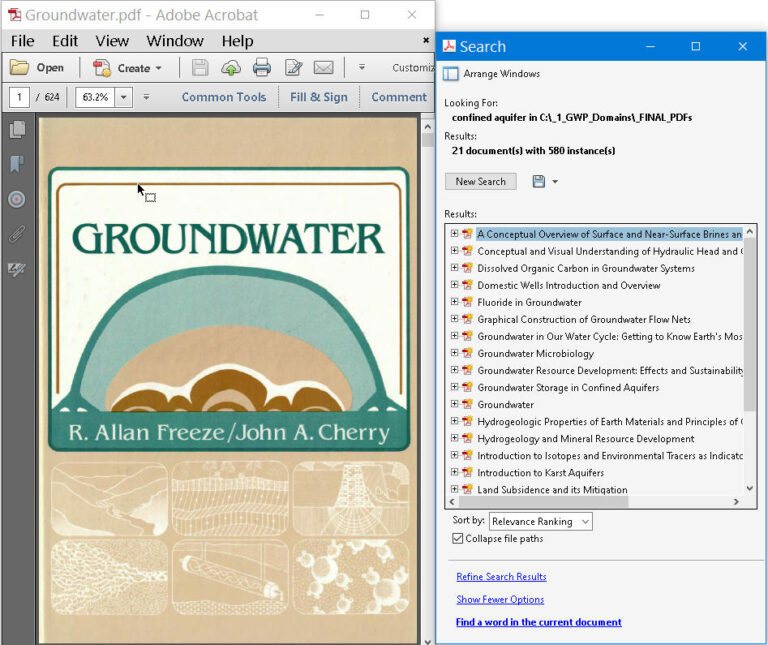Open the Page Thumbnails sidebar panel
The width and height of the screenshot is (768, 645).
click(16, 129)
